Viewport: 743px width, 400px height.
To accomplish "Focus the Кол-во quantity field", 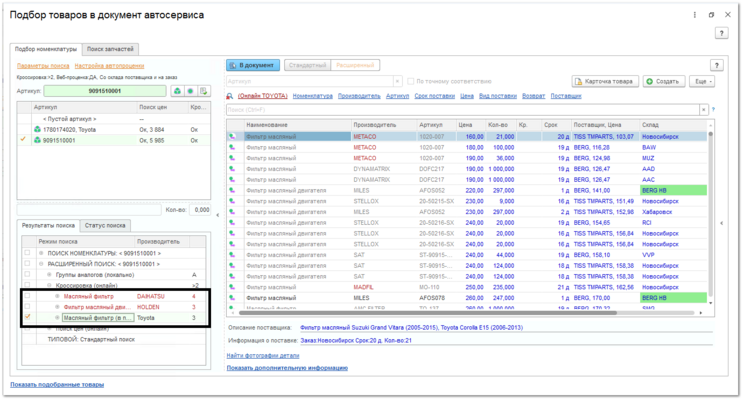I will [200, 210].
